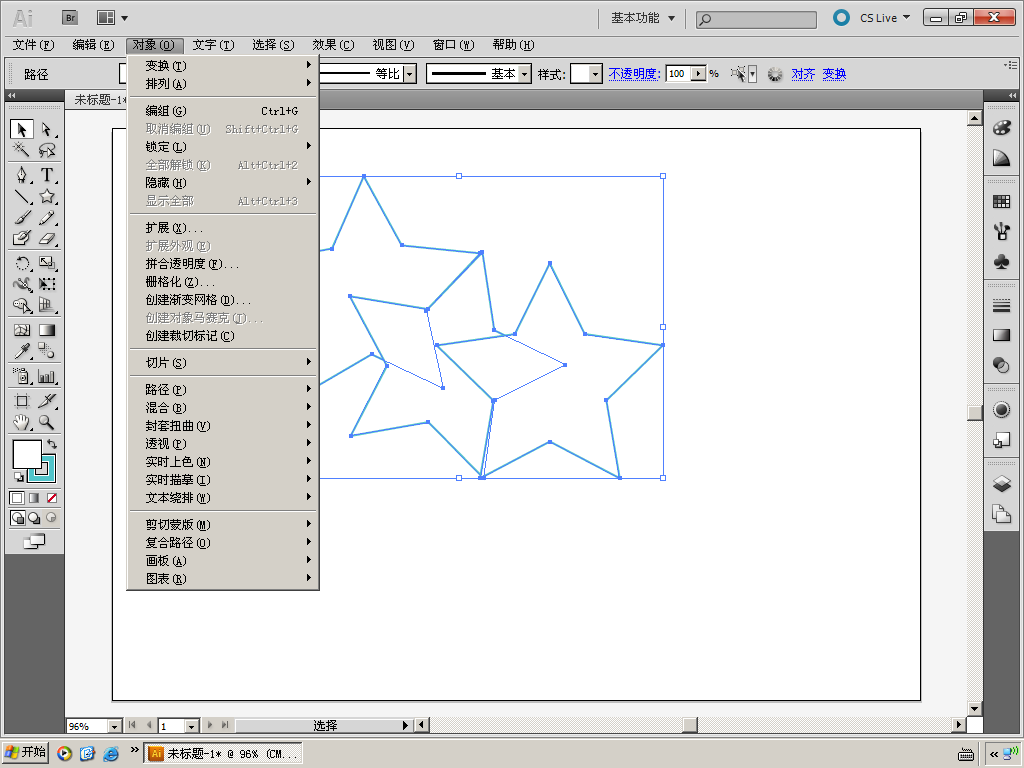1024x768 pixels.
Task: Select the Pen tool
Action: pyautogui.click(x=22, y=175)
